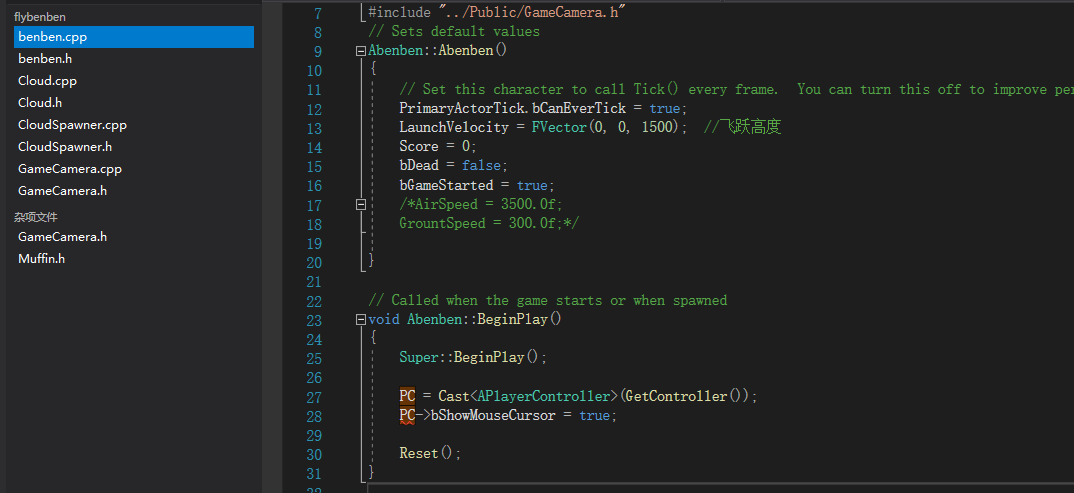The height and width of the screenshot is (493, 1074).
Task: Click APlayerController type name
Action: coord(544,396)
